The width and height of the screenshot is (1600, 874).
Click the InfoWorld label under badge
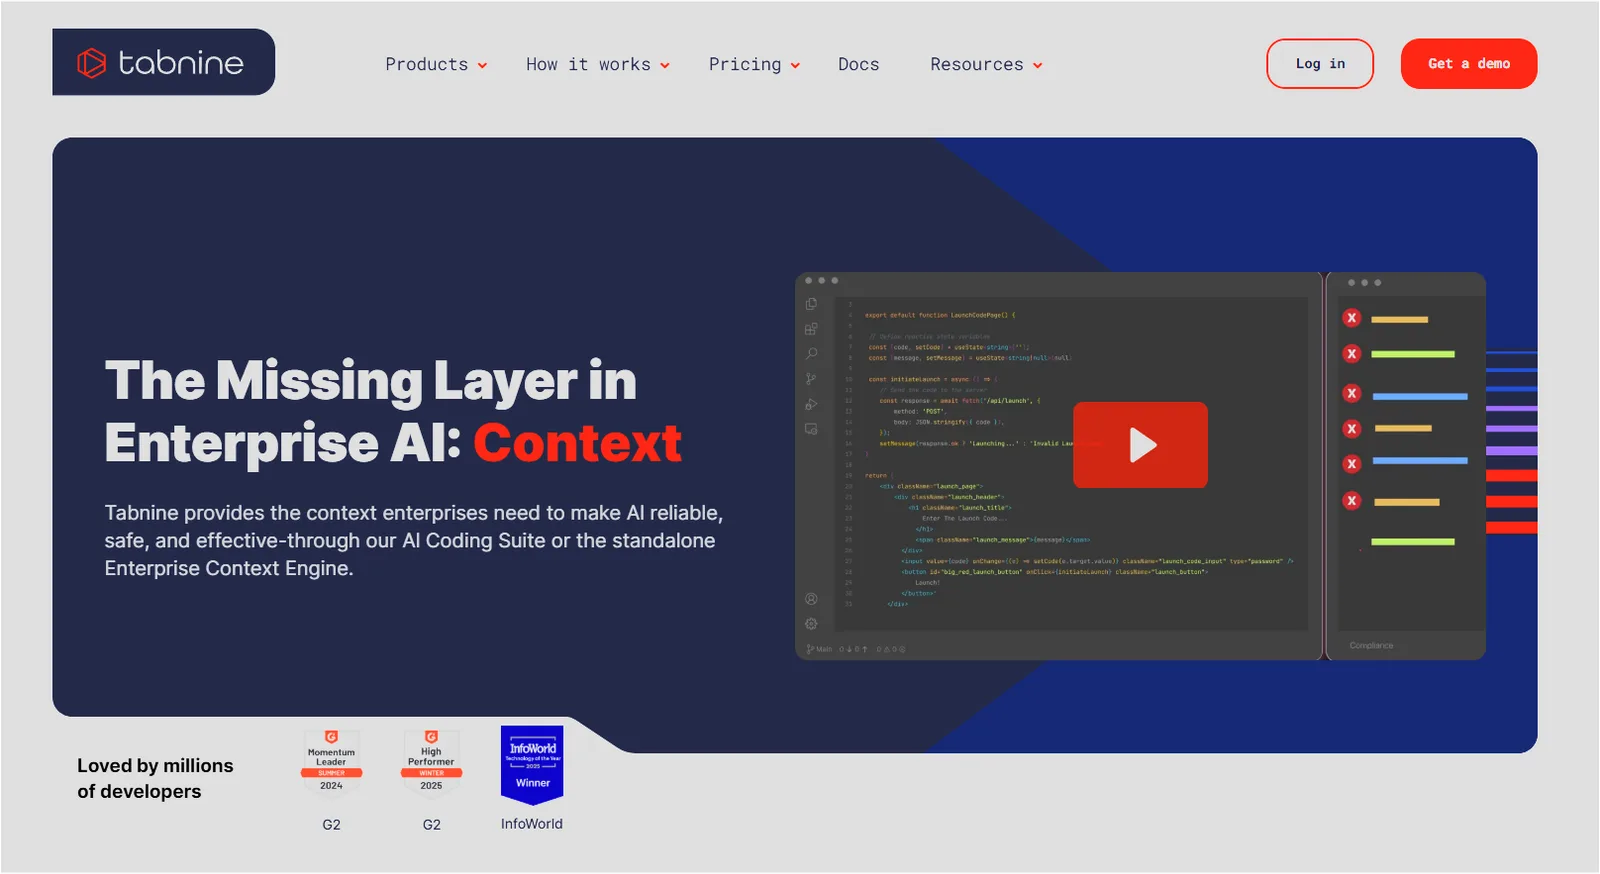click(x=532, y=824)
